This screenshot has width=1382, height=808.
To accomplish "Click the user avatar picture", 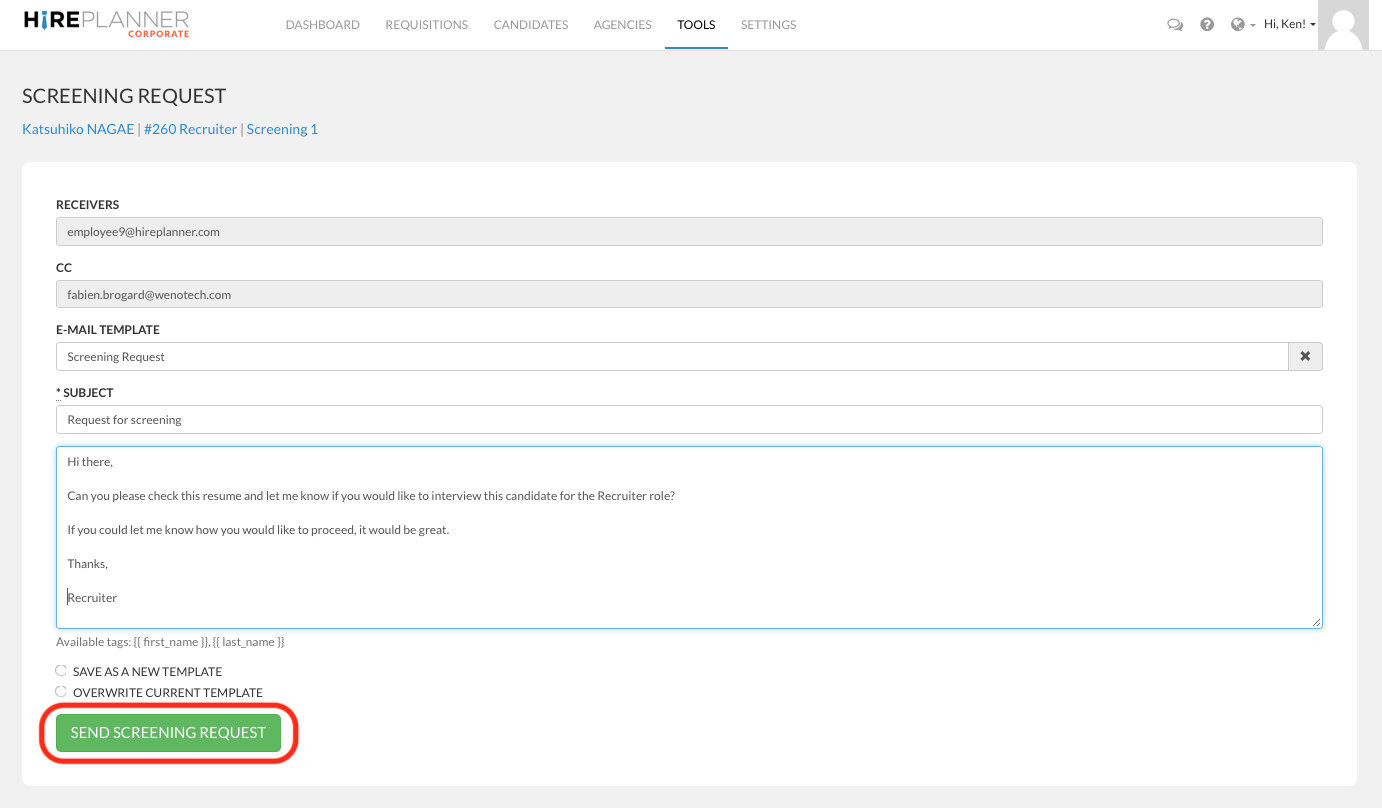I will coord(1343,25).
